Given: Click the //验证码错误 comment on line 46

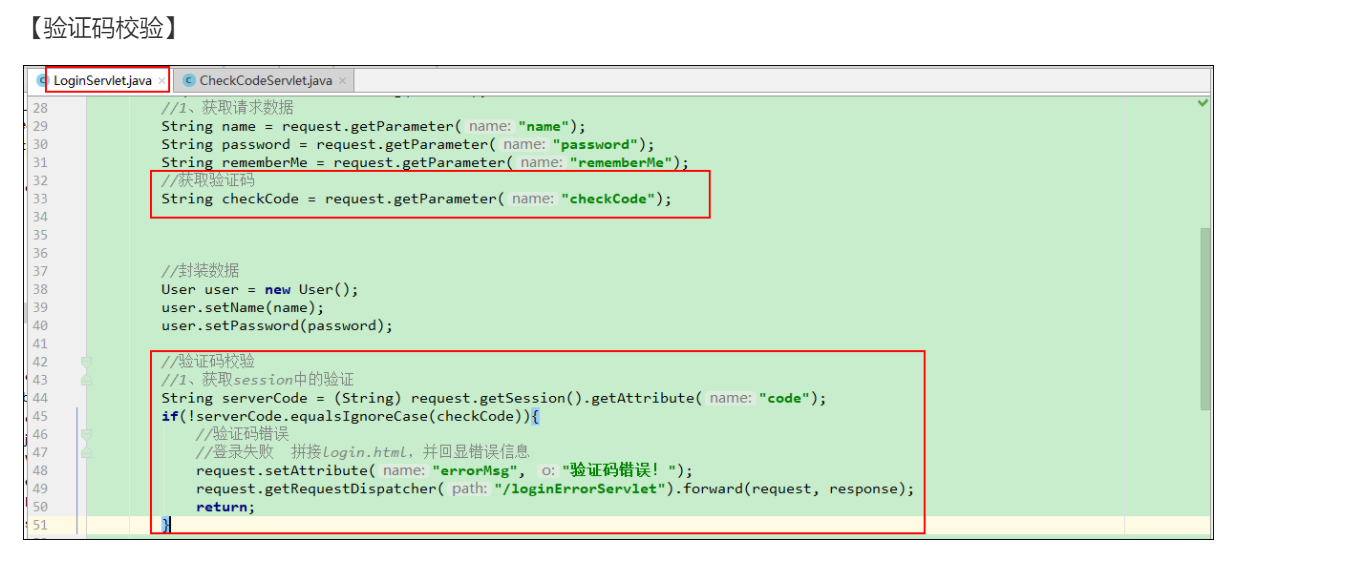Looking at the screenshot, I should tap(242, 434).
